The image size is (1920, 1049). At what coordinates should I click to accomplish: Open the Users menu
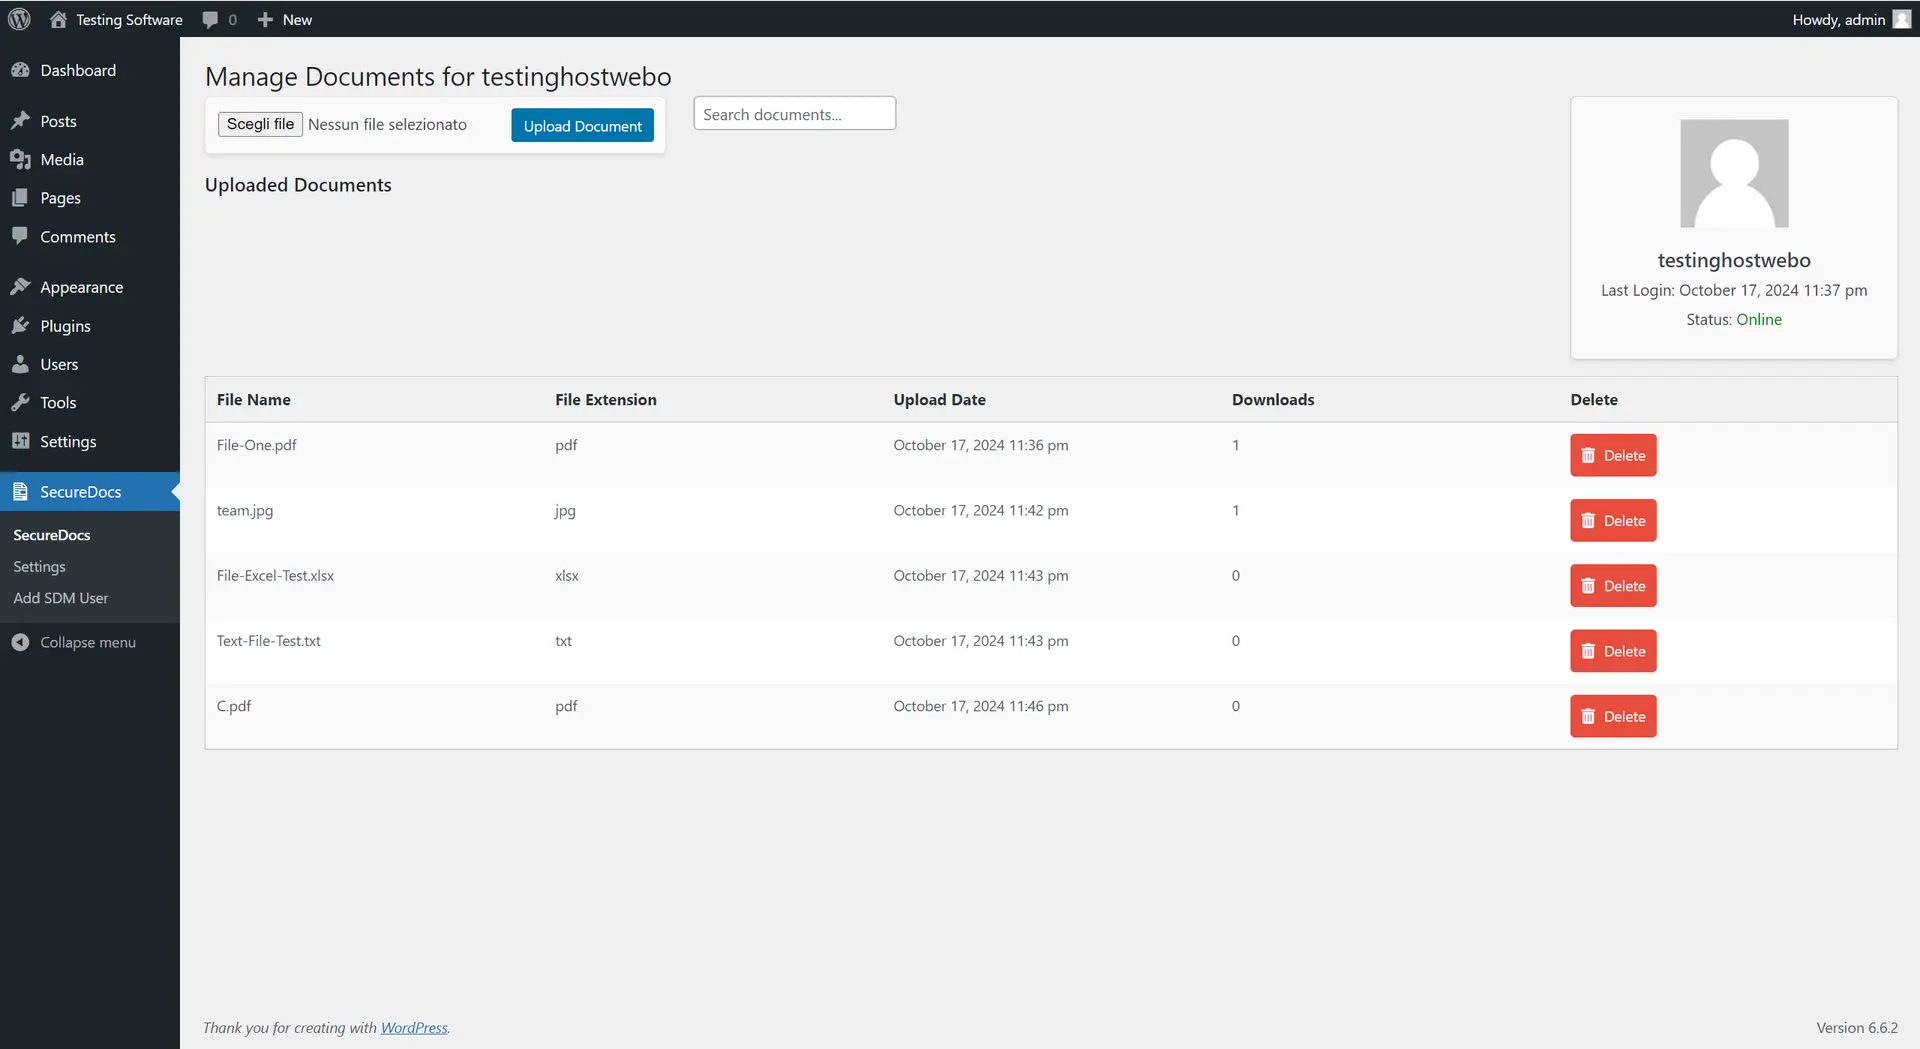(59, 365)
